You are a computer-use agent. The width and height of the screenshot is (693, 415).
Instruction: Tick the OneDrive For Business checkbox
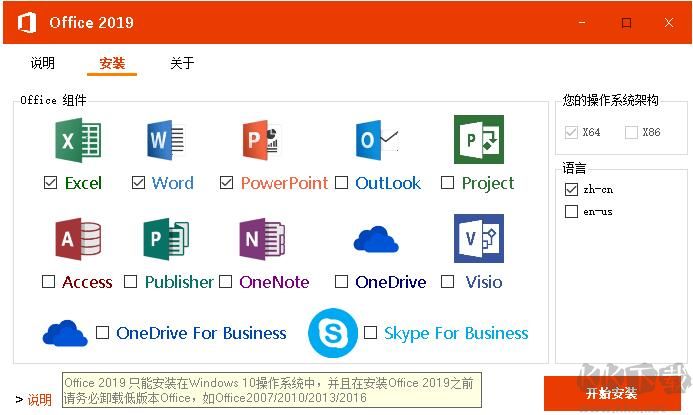click(102, 333)
